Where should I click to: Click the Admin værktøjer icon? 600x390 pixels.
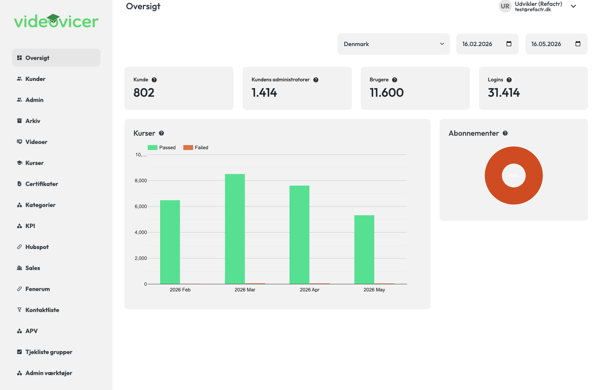click(x=19, y=373)
